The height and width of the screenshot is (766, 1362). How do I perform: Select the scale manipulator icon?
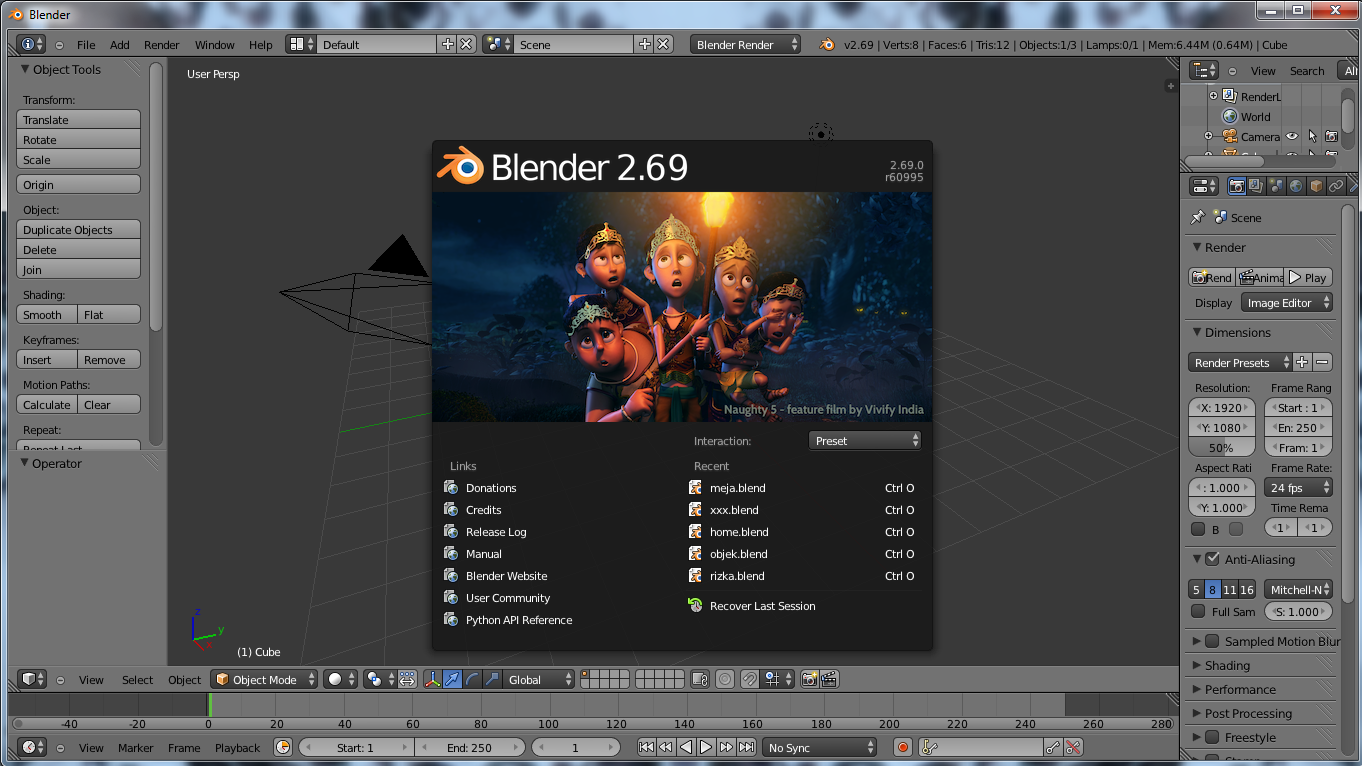coord(491,679)
